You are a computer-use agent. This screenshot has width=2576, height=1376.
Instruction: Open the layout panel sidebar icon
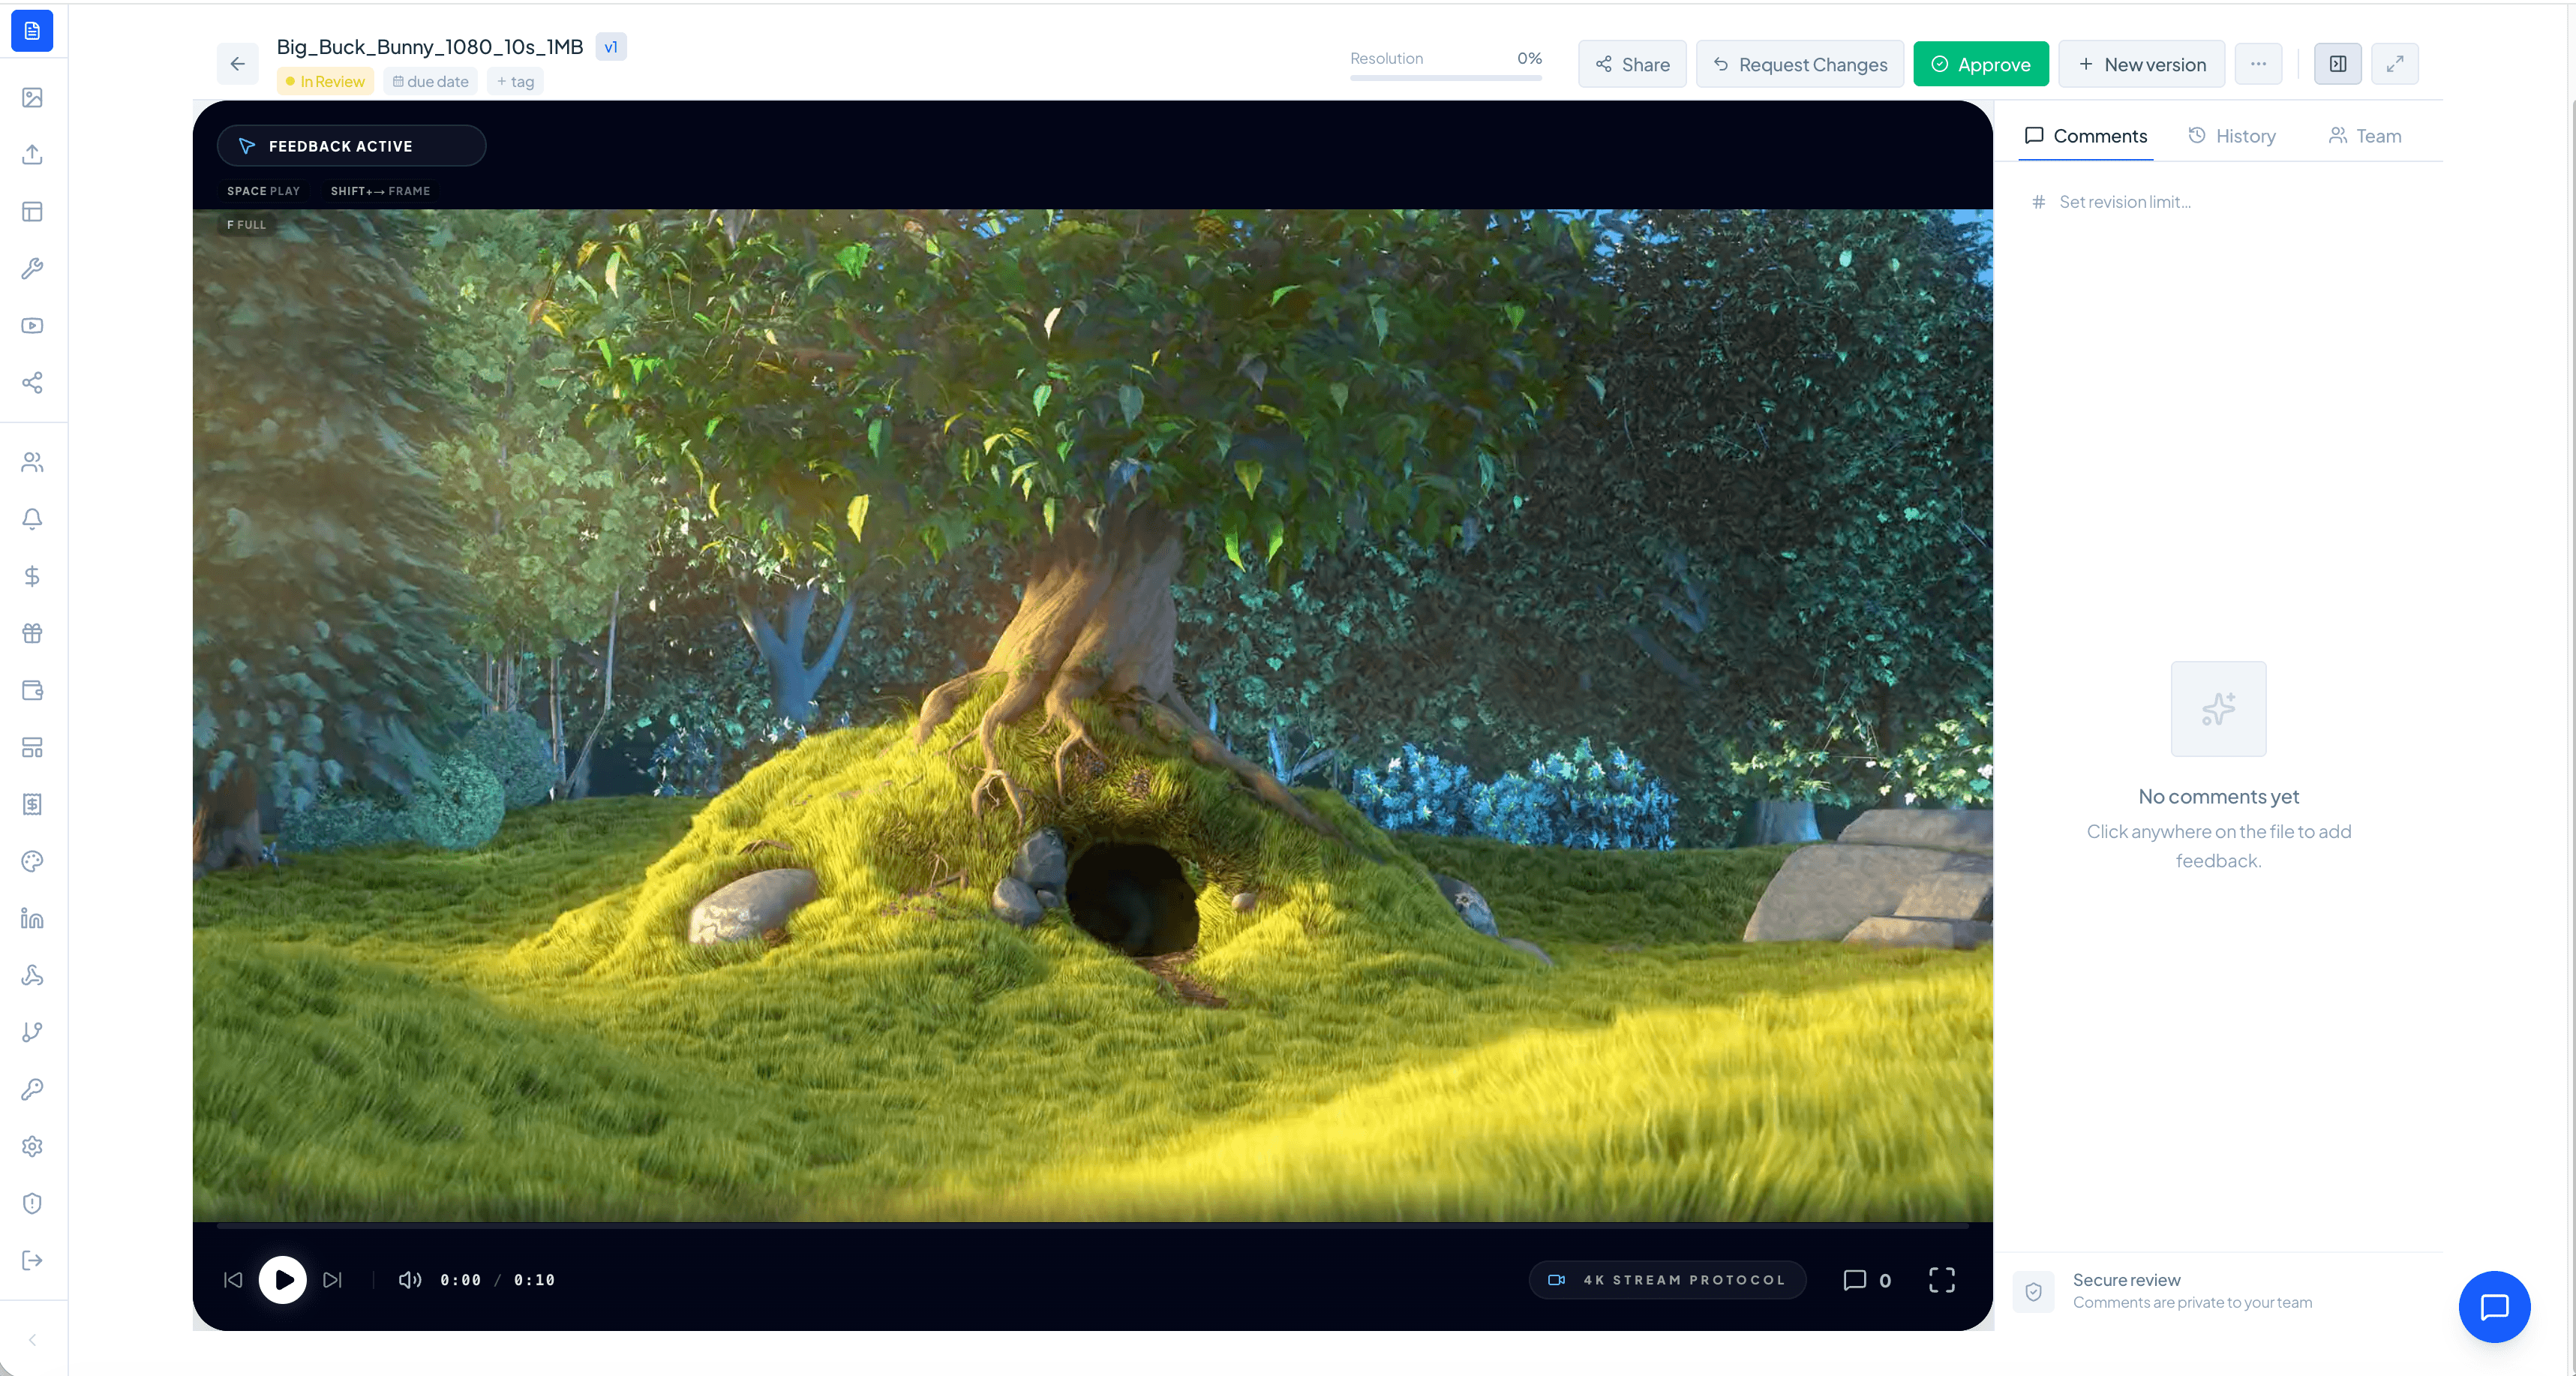pos(32,212)
